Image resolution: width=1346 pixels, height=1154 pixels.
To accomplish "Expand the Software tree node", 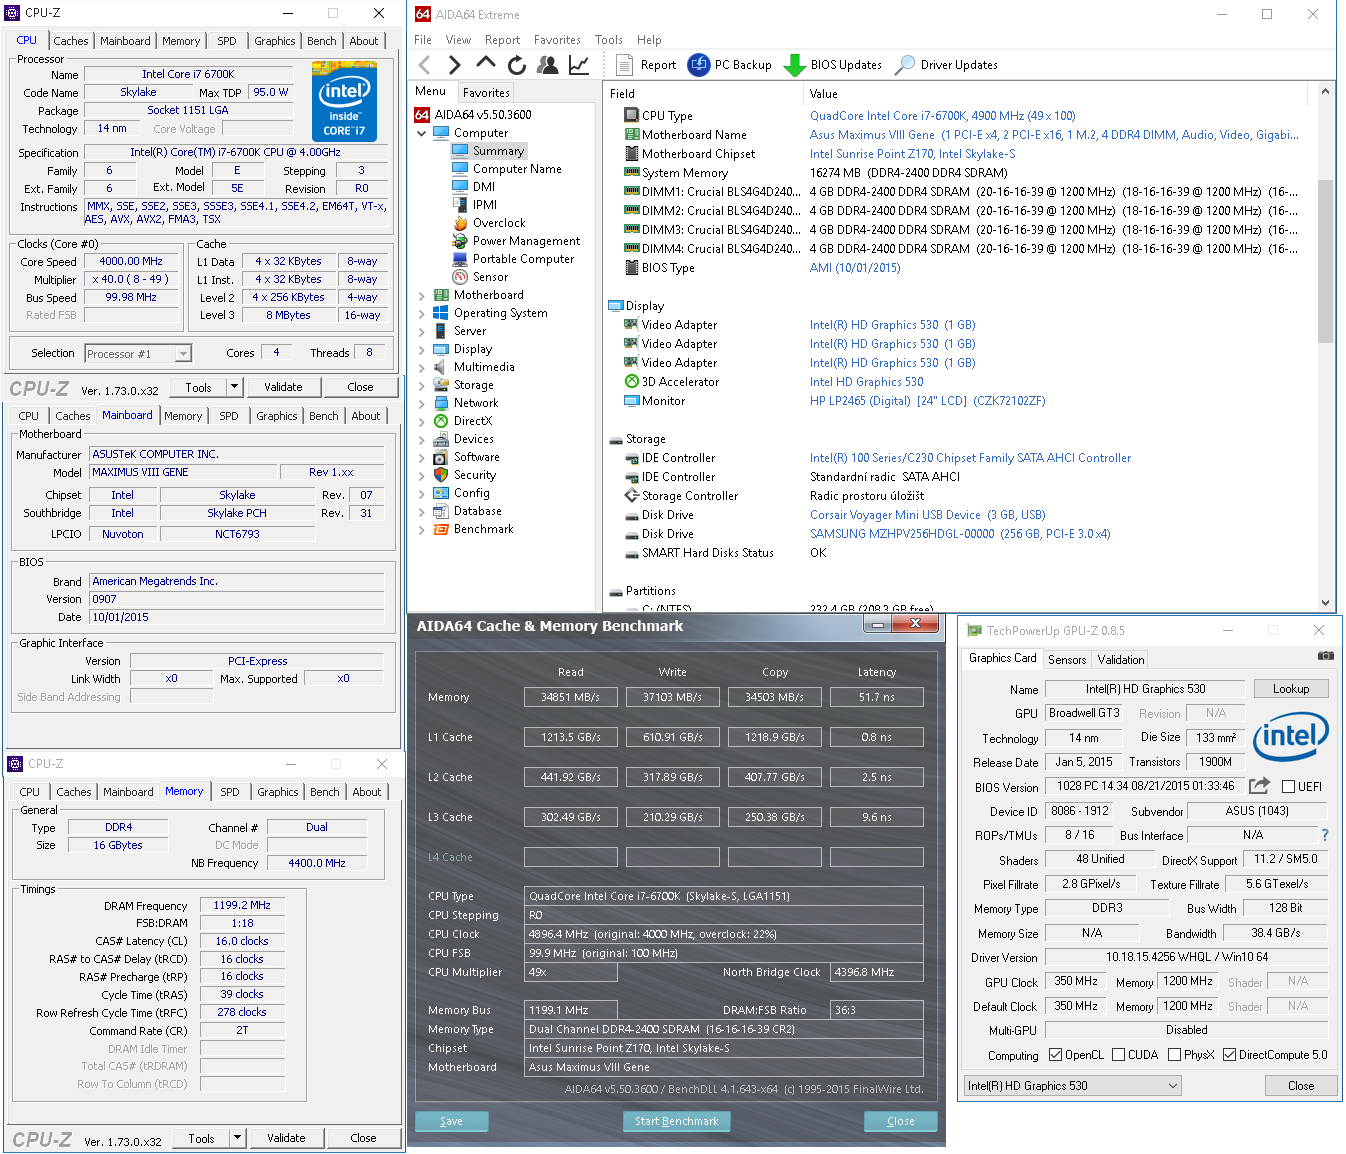I will pos(422,457).
